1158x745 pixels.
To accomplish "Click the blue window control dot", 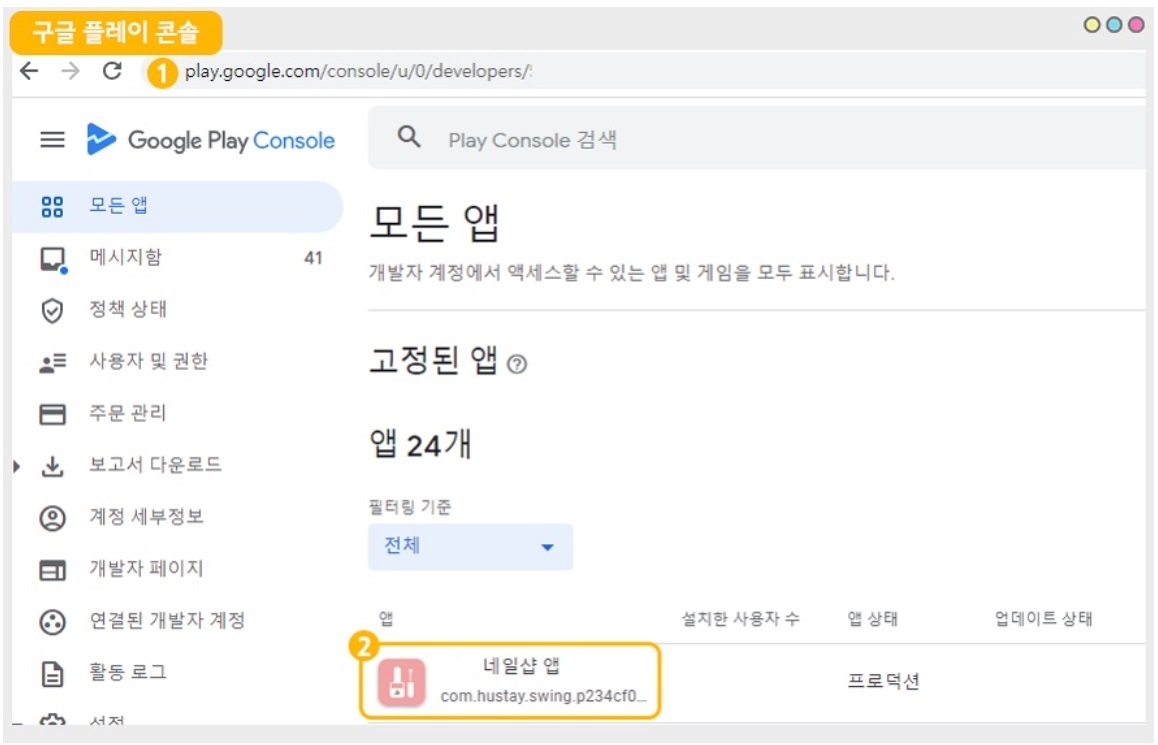I will click(x=1114, y=24).
